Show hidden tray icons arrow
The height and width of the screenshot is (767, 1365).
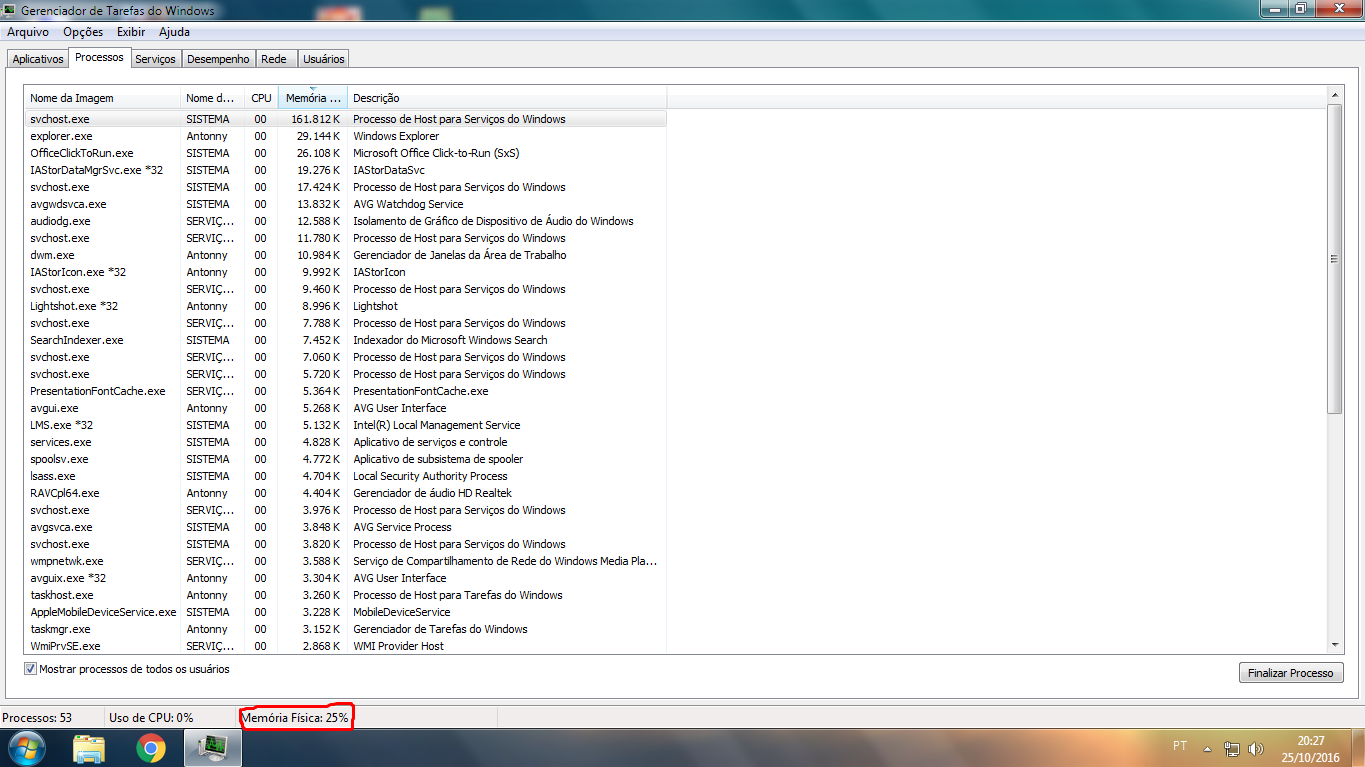1207,748
